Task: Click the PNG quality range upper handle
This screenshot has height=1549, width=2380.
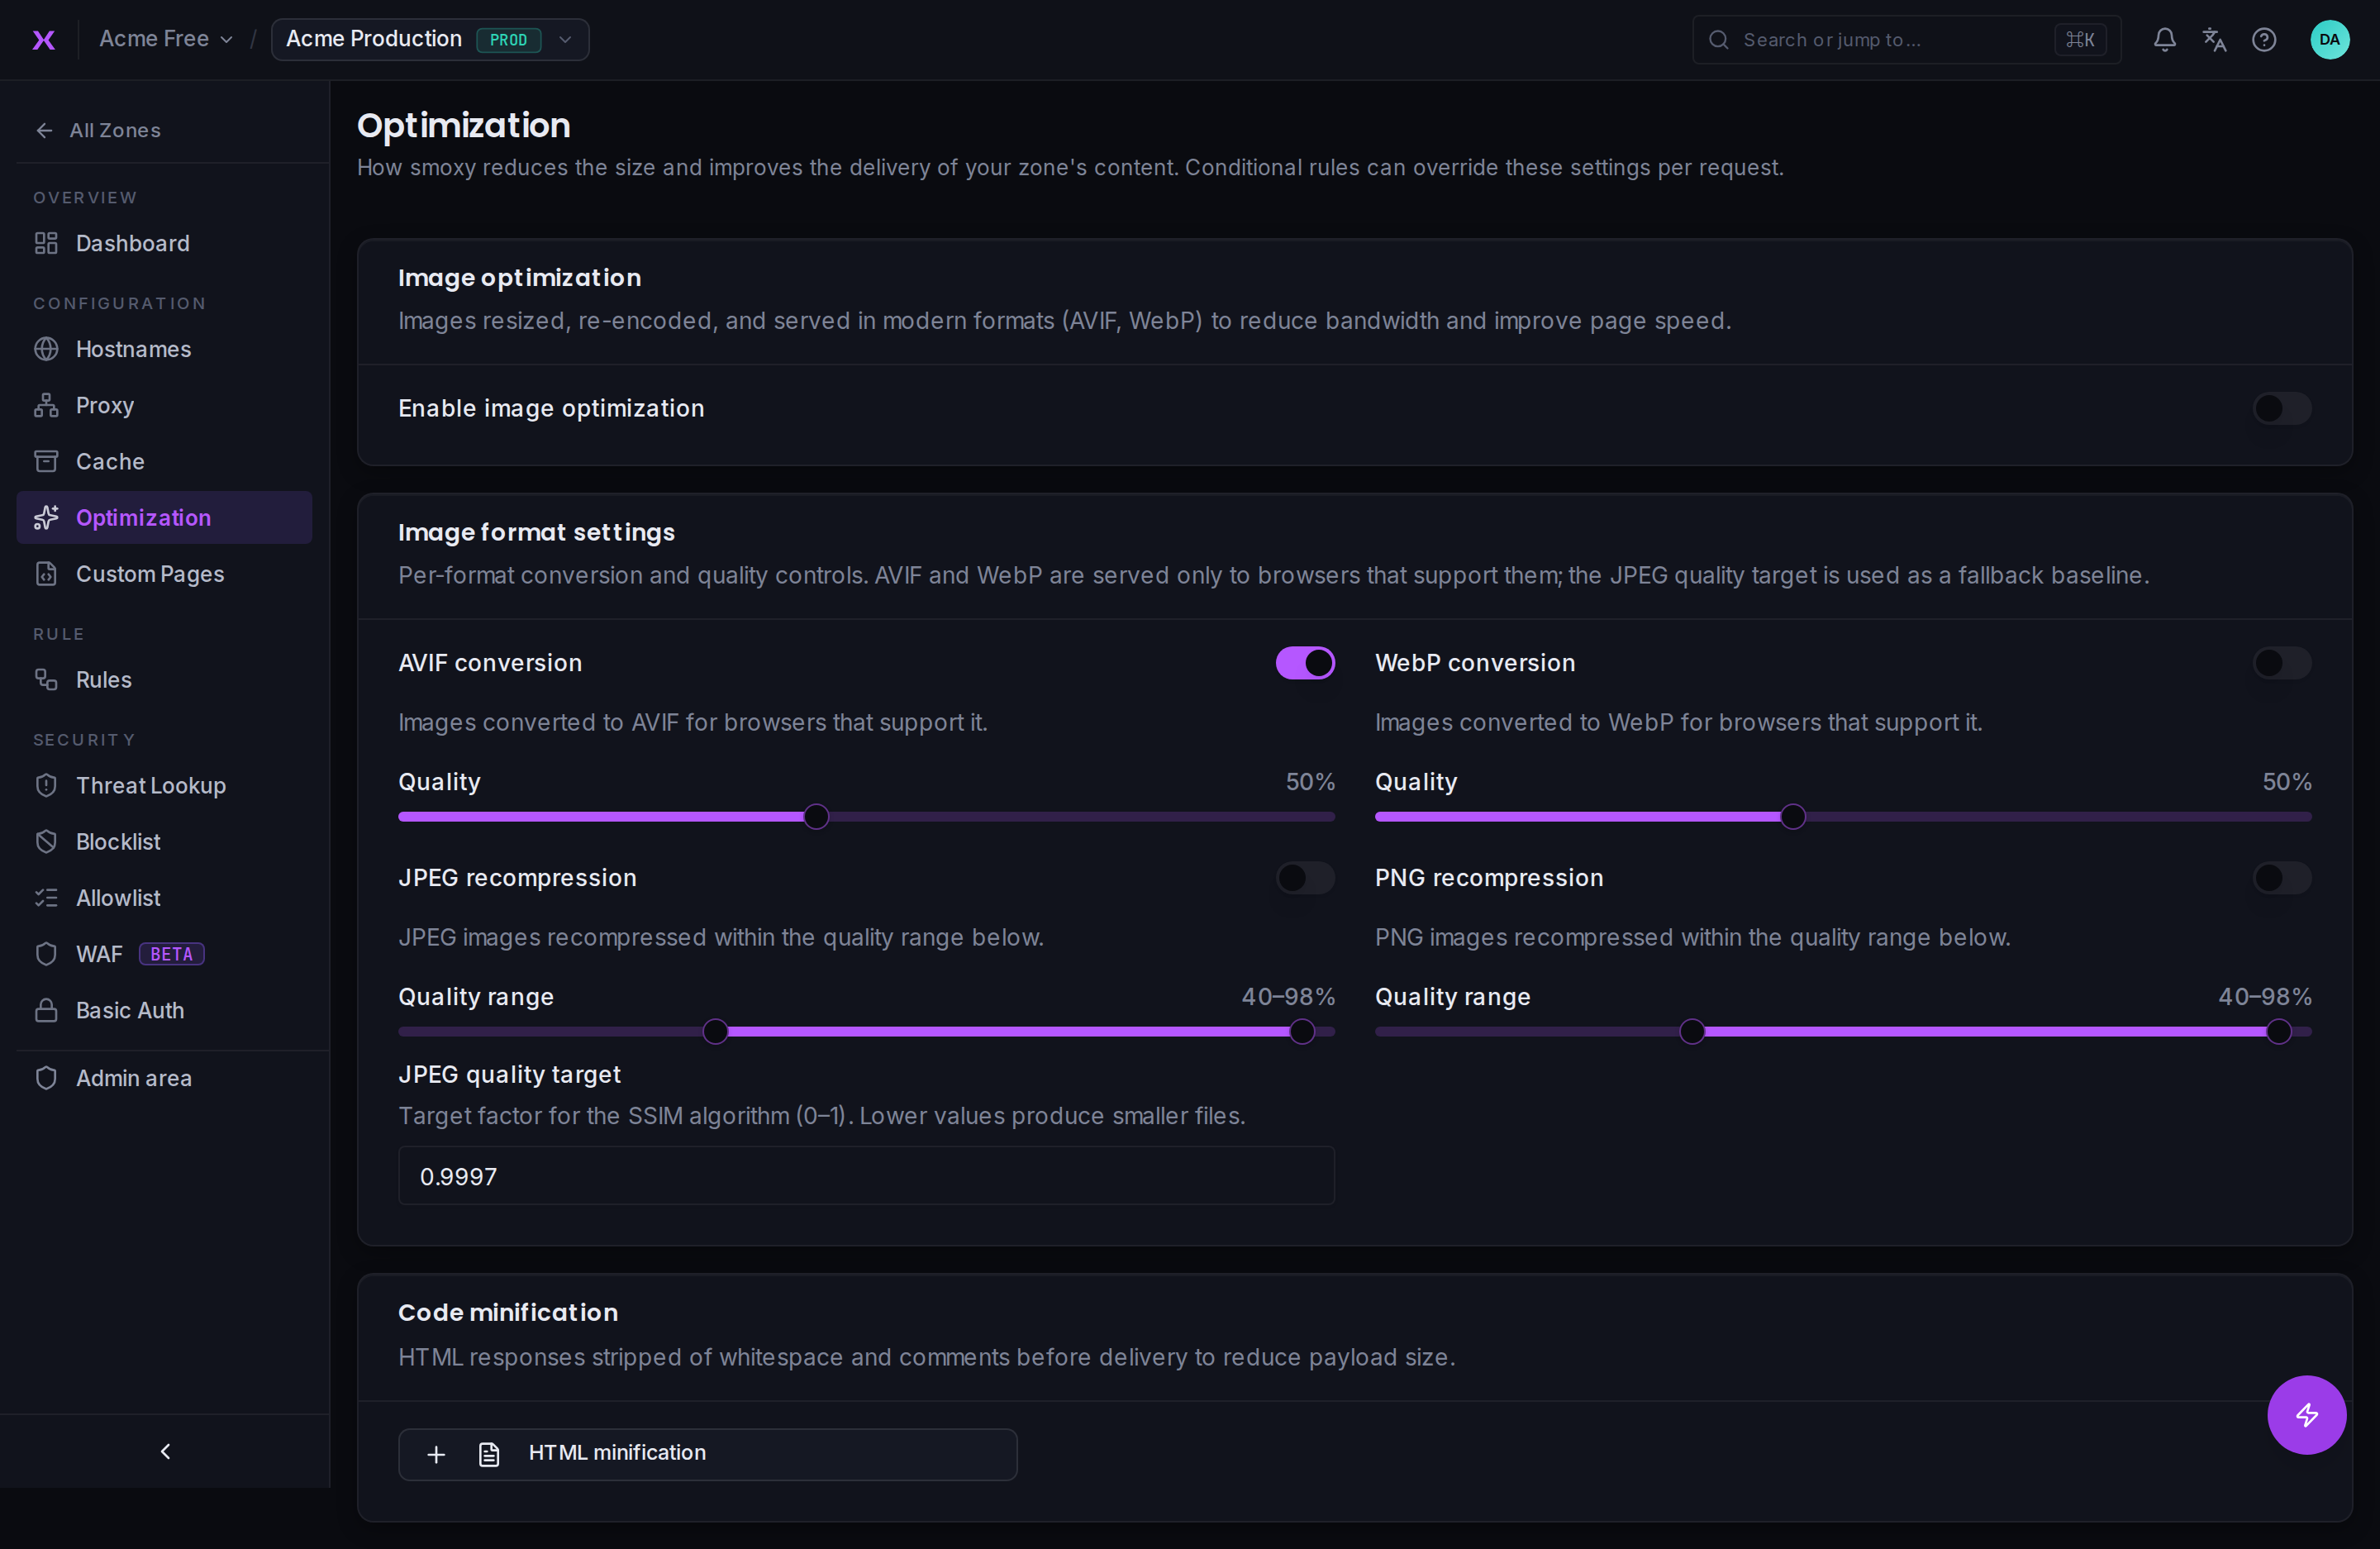Action: point(2278,1031)
